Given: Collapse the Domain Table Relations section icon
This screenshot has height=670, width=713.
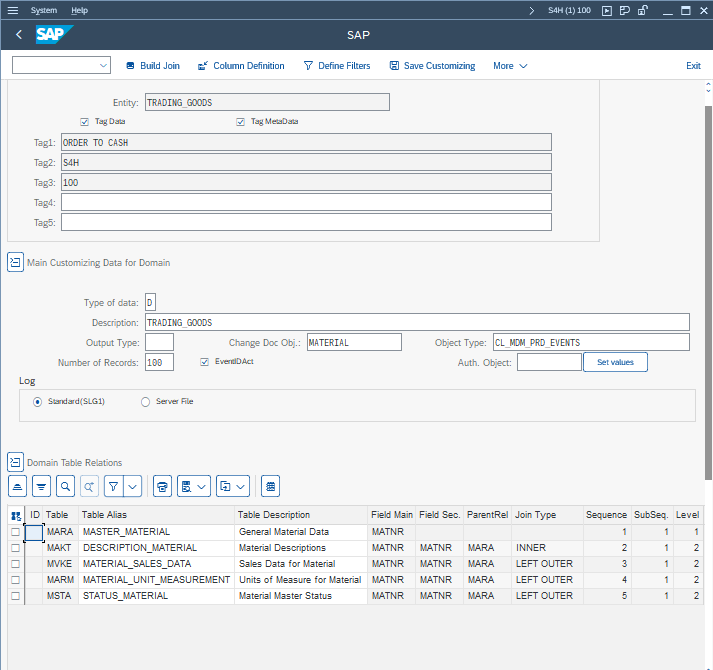Looking at the screenshot, I should [15, 462].
